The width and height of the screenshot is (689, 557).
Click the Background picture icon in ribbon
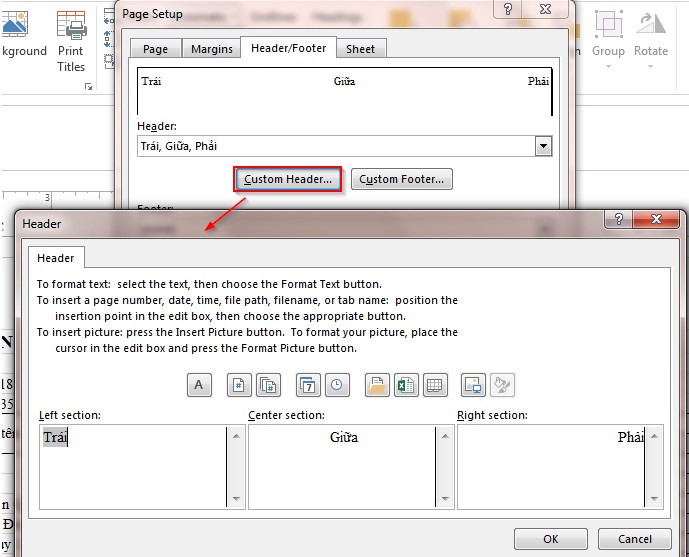coord(15,24)
